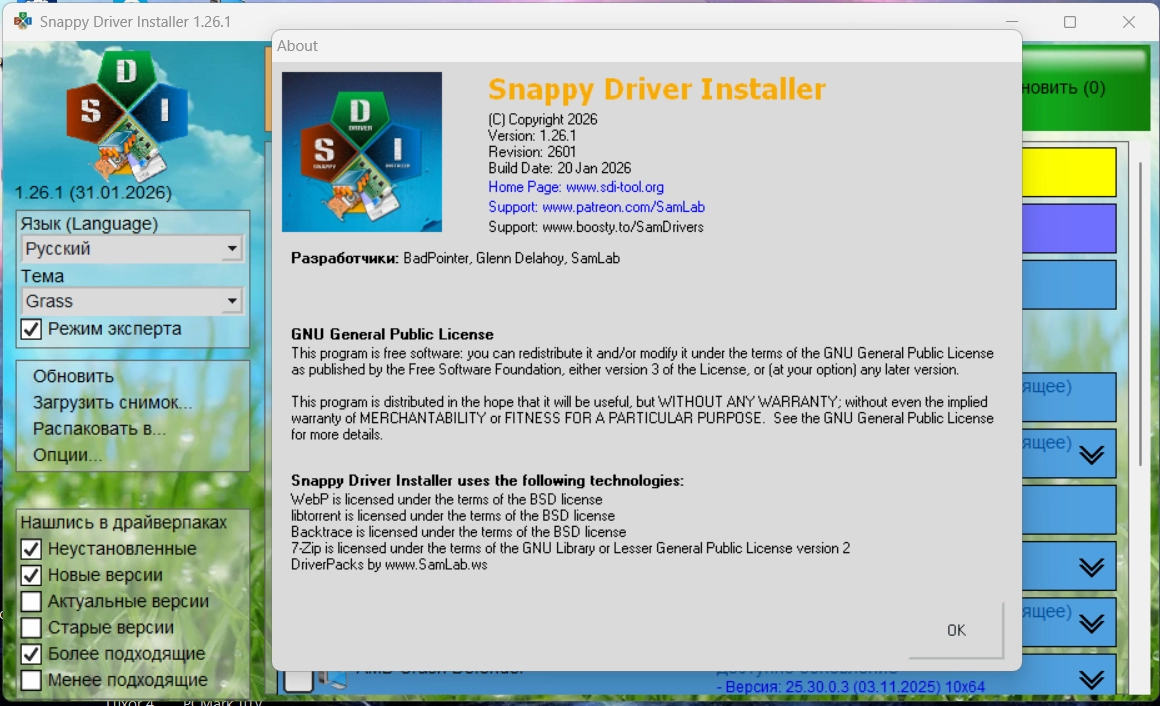Open the Опции... menu item
The height and width of the screenshot is (706, 1160).
coord(67,455)
